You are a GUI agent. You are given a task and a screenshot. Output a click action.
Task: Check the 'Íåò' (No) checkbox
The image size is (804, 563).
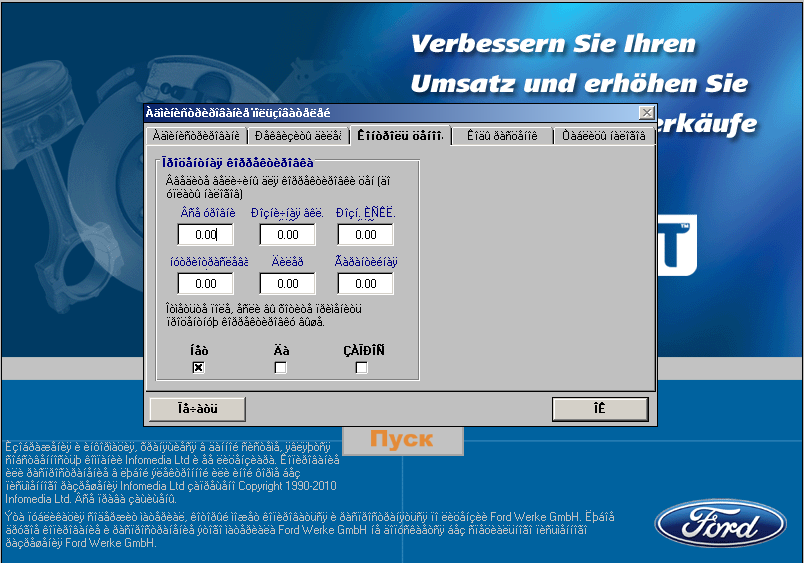(x=198, y=368)
